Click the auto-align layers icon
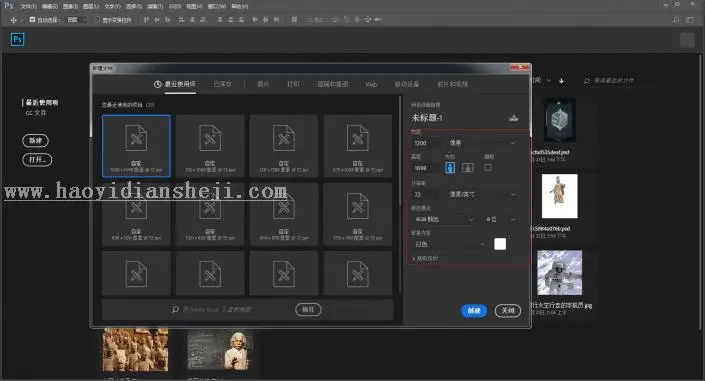 [x=294, y=20]
